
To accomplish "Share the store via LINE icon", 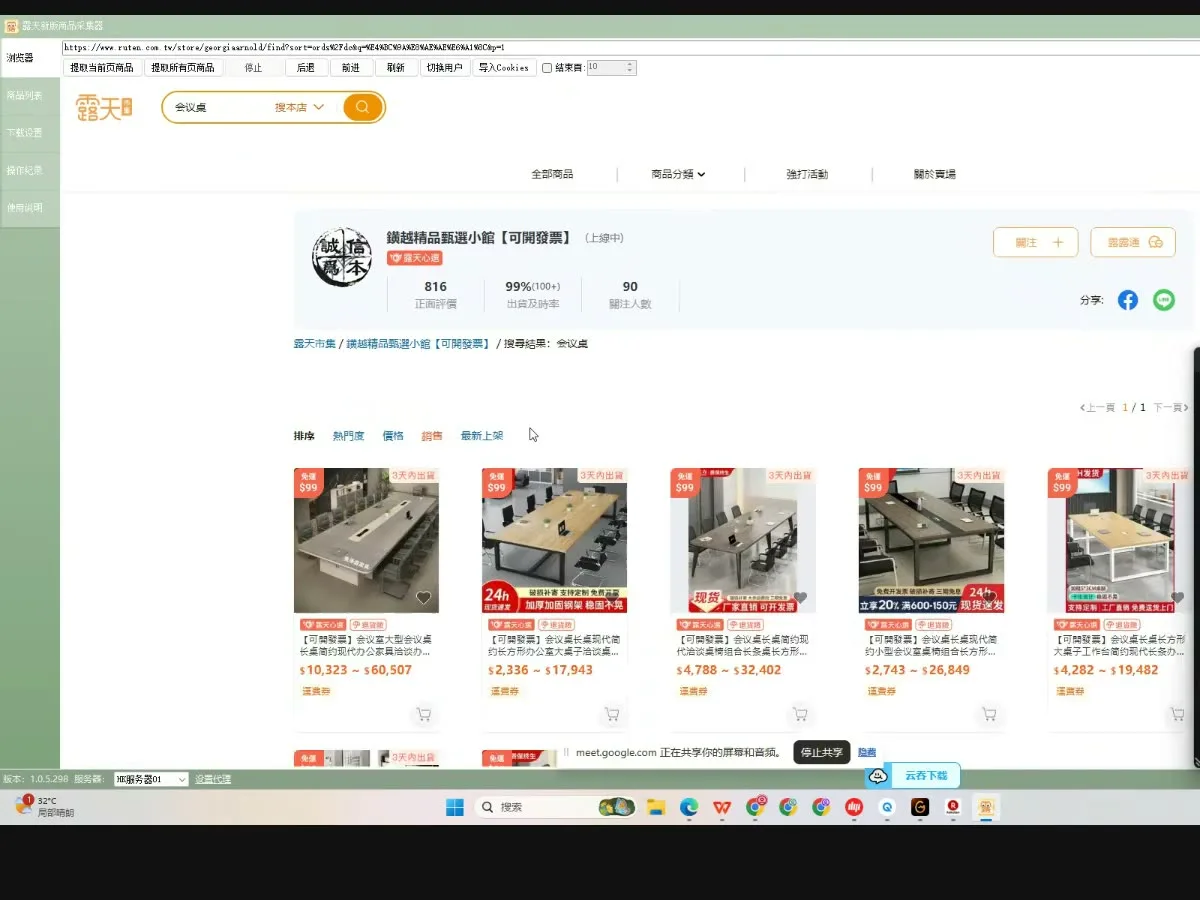I will 1164,300.
